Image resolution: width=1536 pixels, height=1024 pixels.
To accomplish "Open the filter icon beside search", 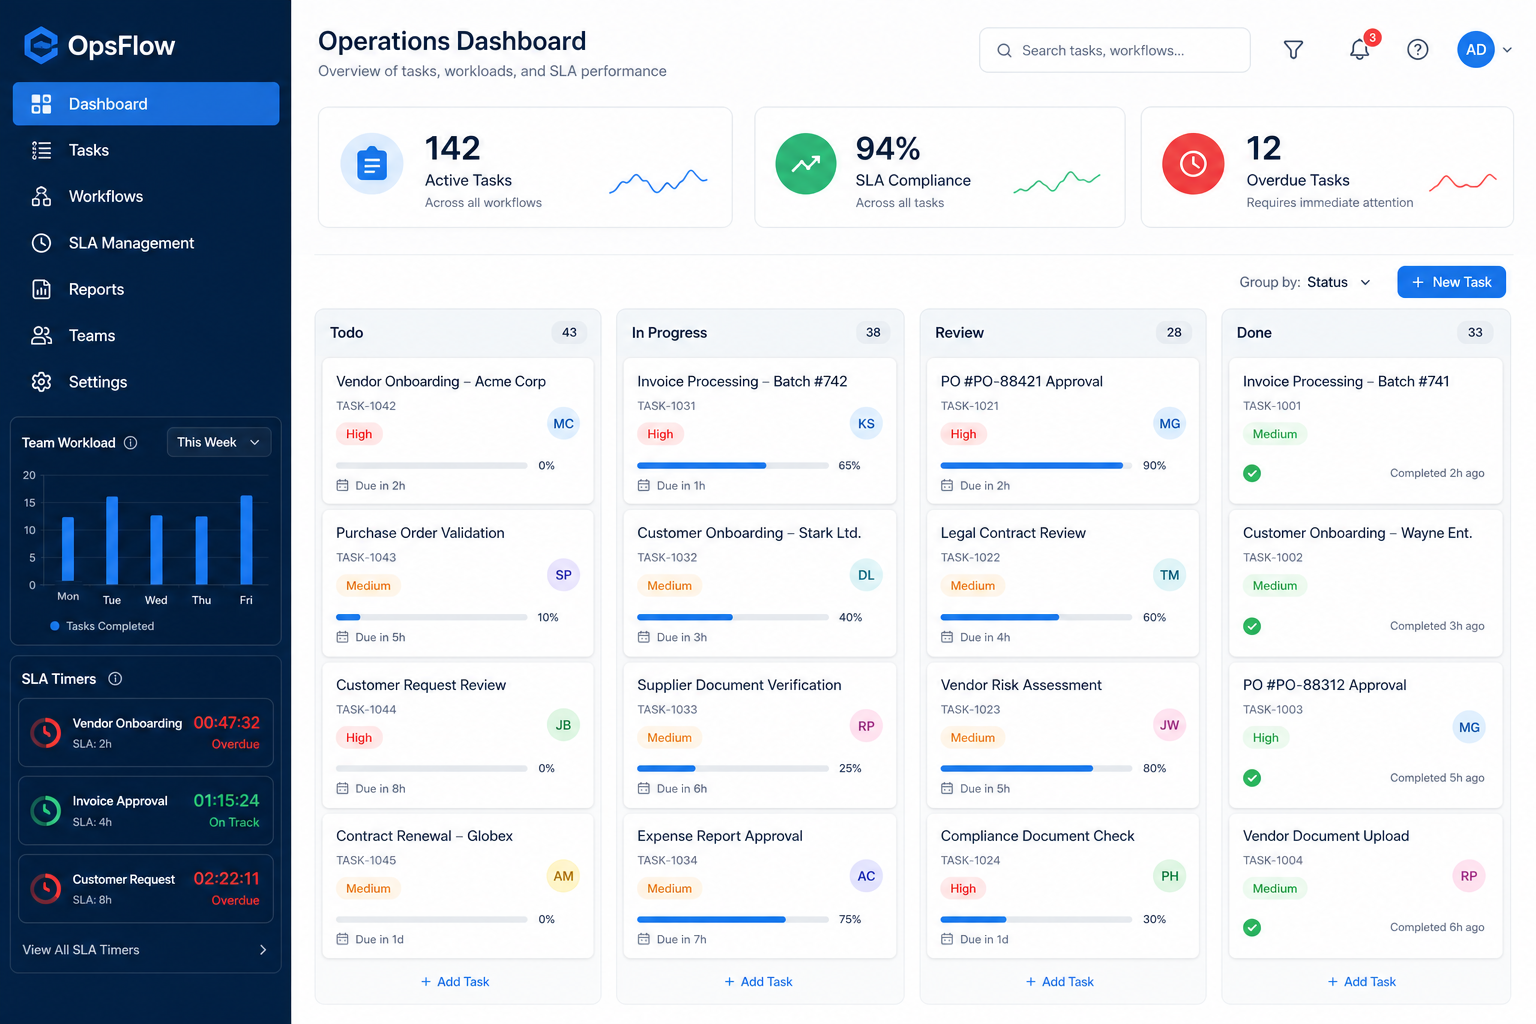I will tap(1293, 50).
